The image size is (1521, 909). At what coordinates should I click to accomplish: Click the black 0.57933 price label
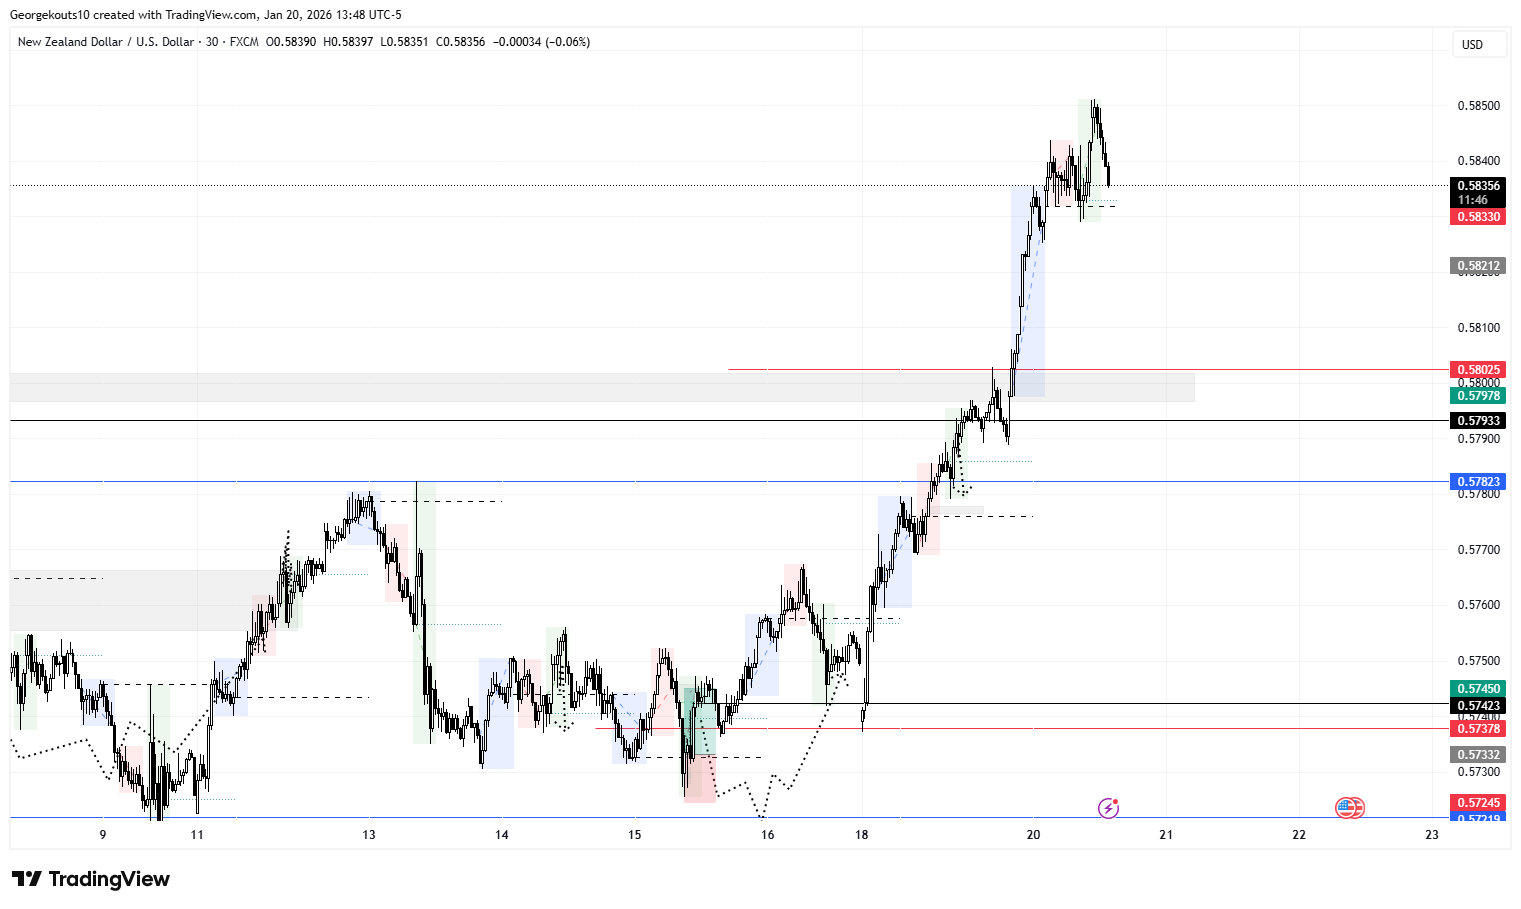pos(1477,421)
